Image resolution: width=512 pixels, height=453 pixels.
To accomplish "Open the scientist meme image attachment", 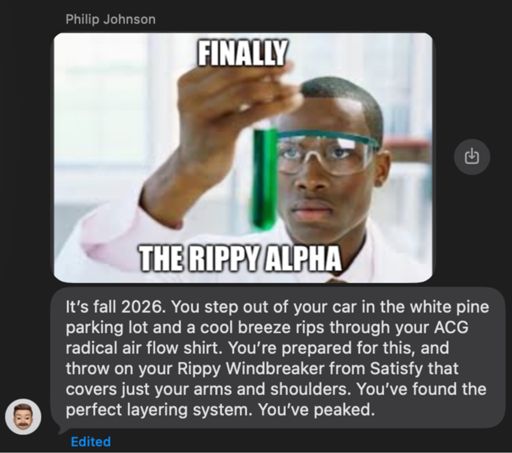I will (x=243, y=158).
